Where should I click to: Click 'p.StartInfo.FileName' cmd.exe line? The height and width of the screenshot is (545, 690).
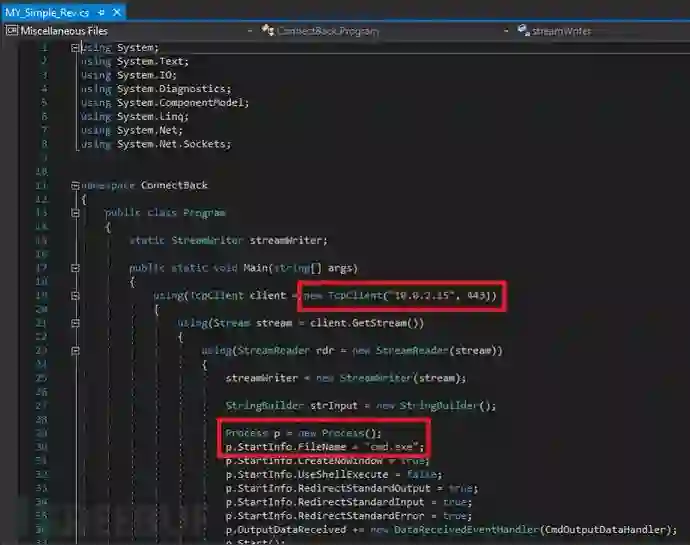click(325, 447)
